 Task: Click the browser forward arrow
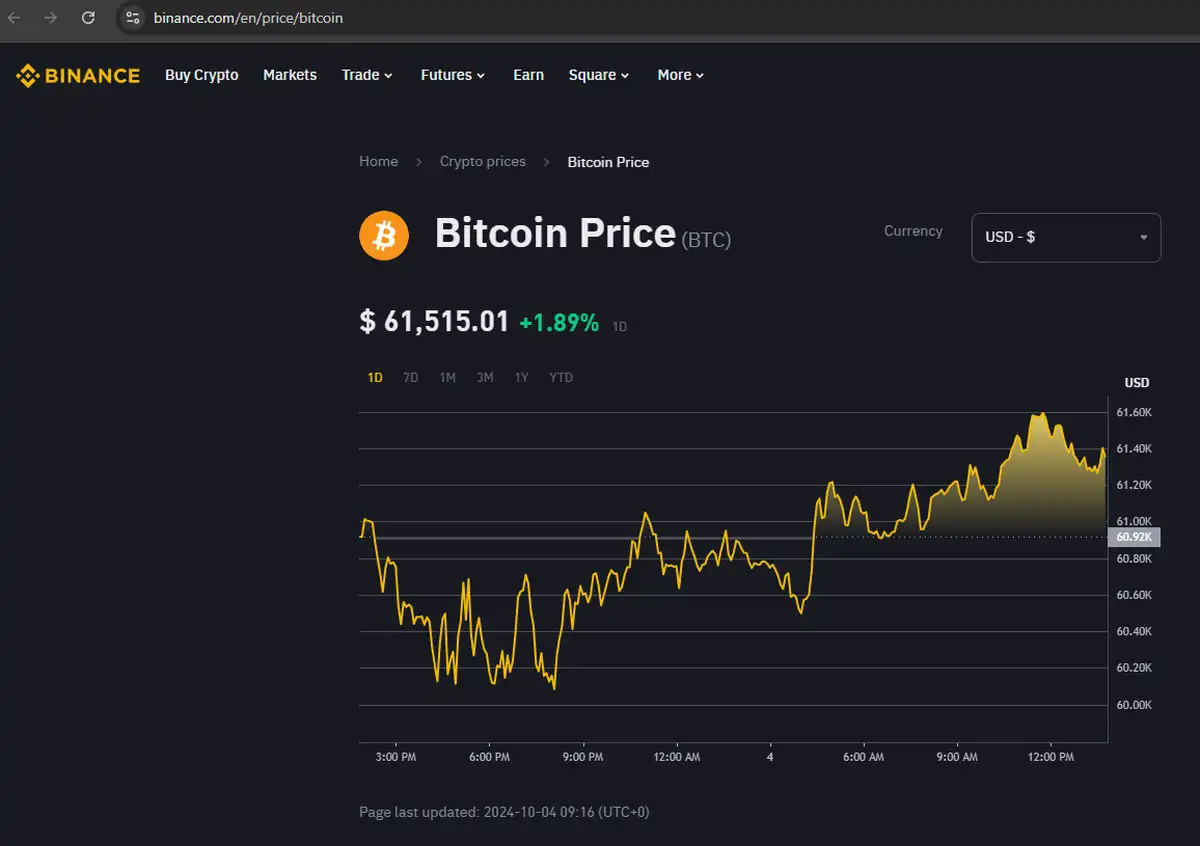pos(51,18)
